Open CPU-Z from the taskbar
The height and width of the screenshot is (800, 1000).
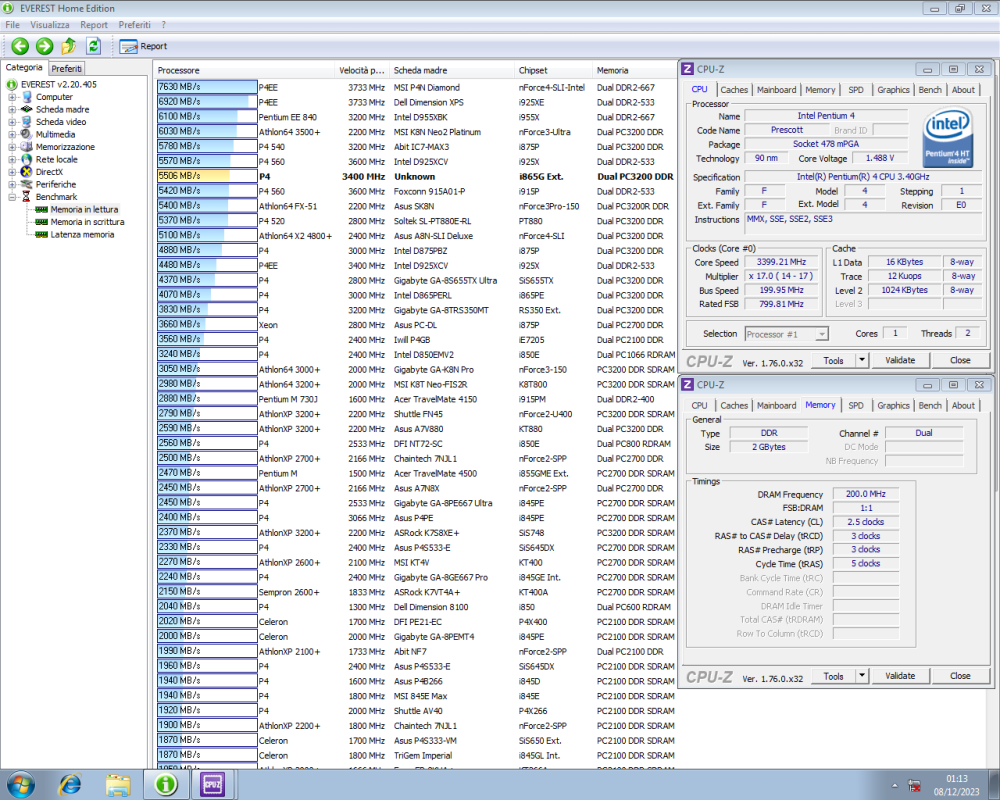click(x=212, y=785)
